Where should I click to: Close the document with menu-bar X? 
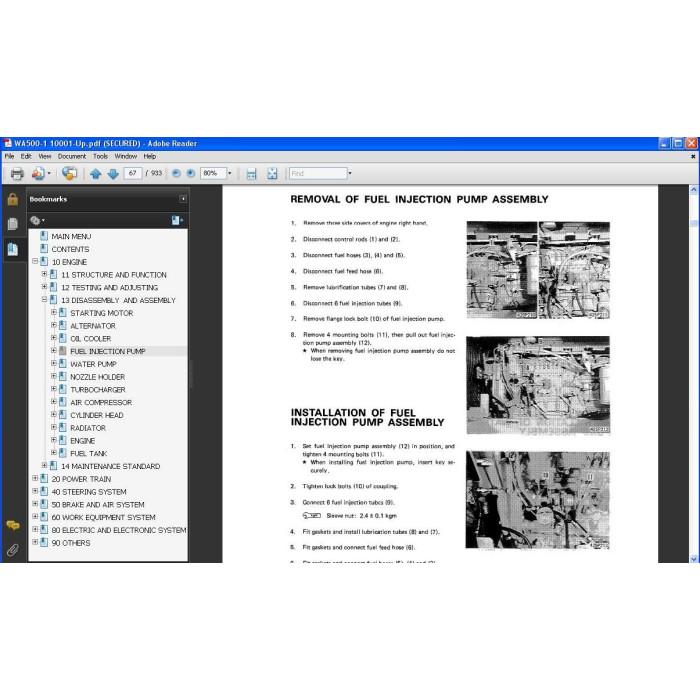tap(693, 156)
